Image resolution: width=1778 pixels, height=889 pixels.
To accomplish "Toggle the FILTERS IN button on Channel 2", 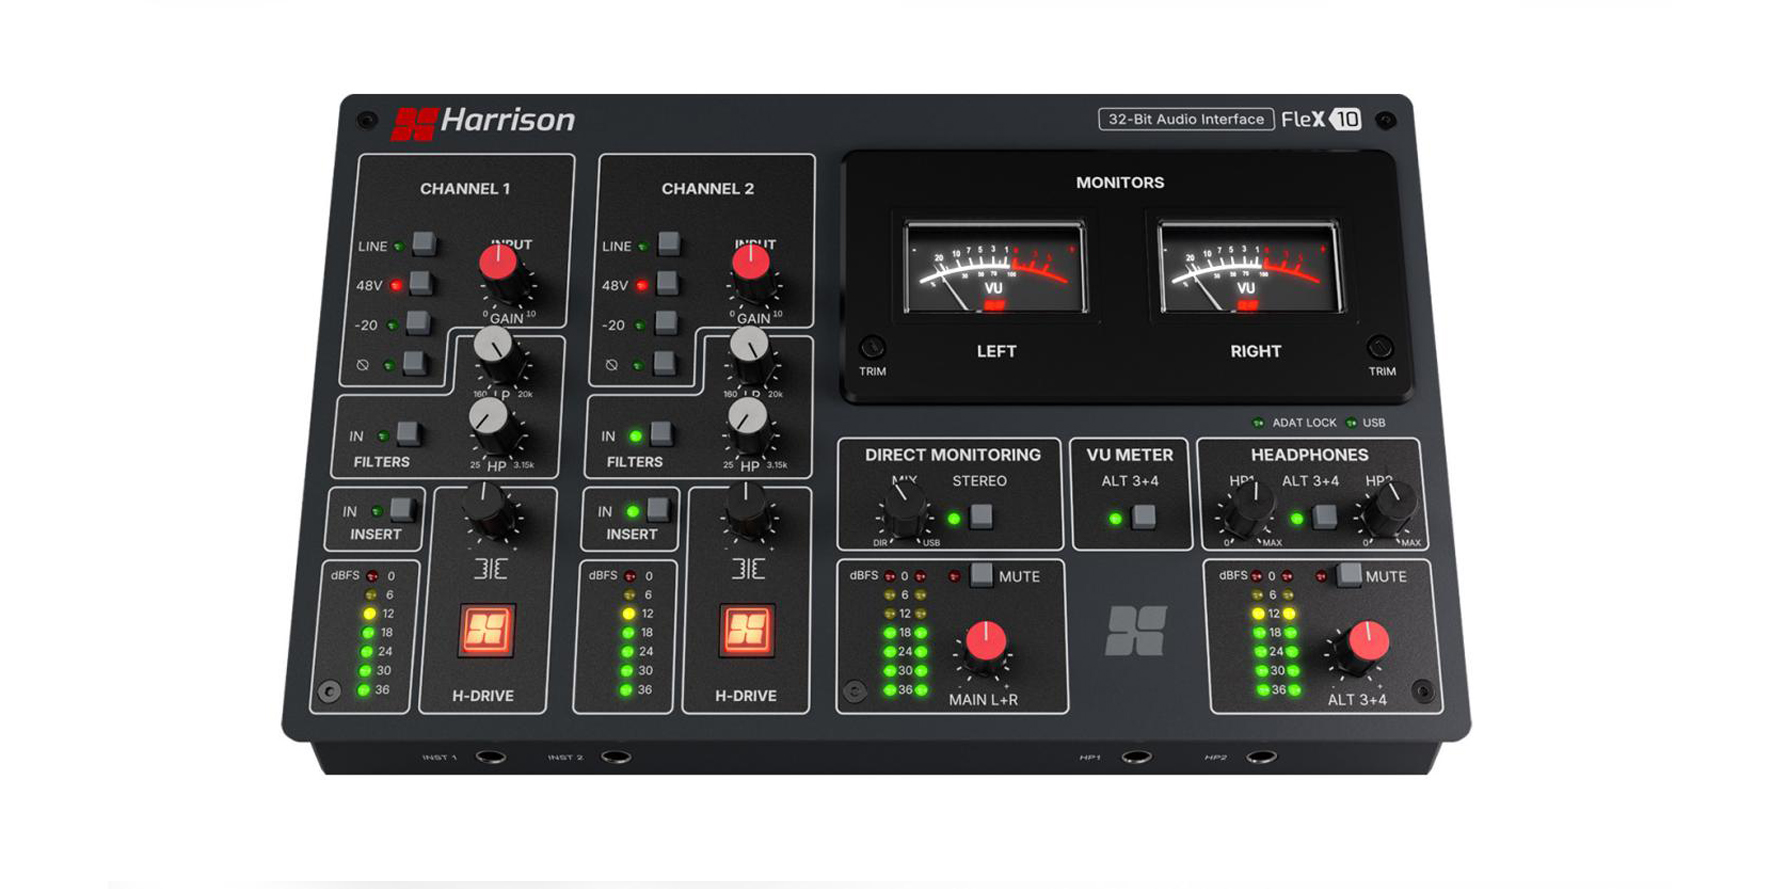I will (661, 433).
